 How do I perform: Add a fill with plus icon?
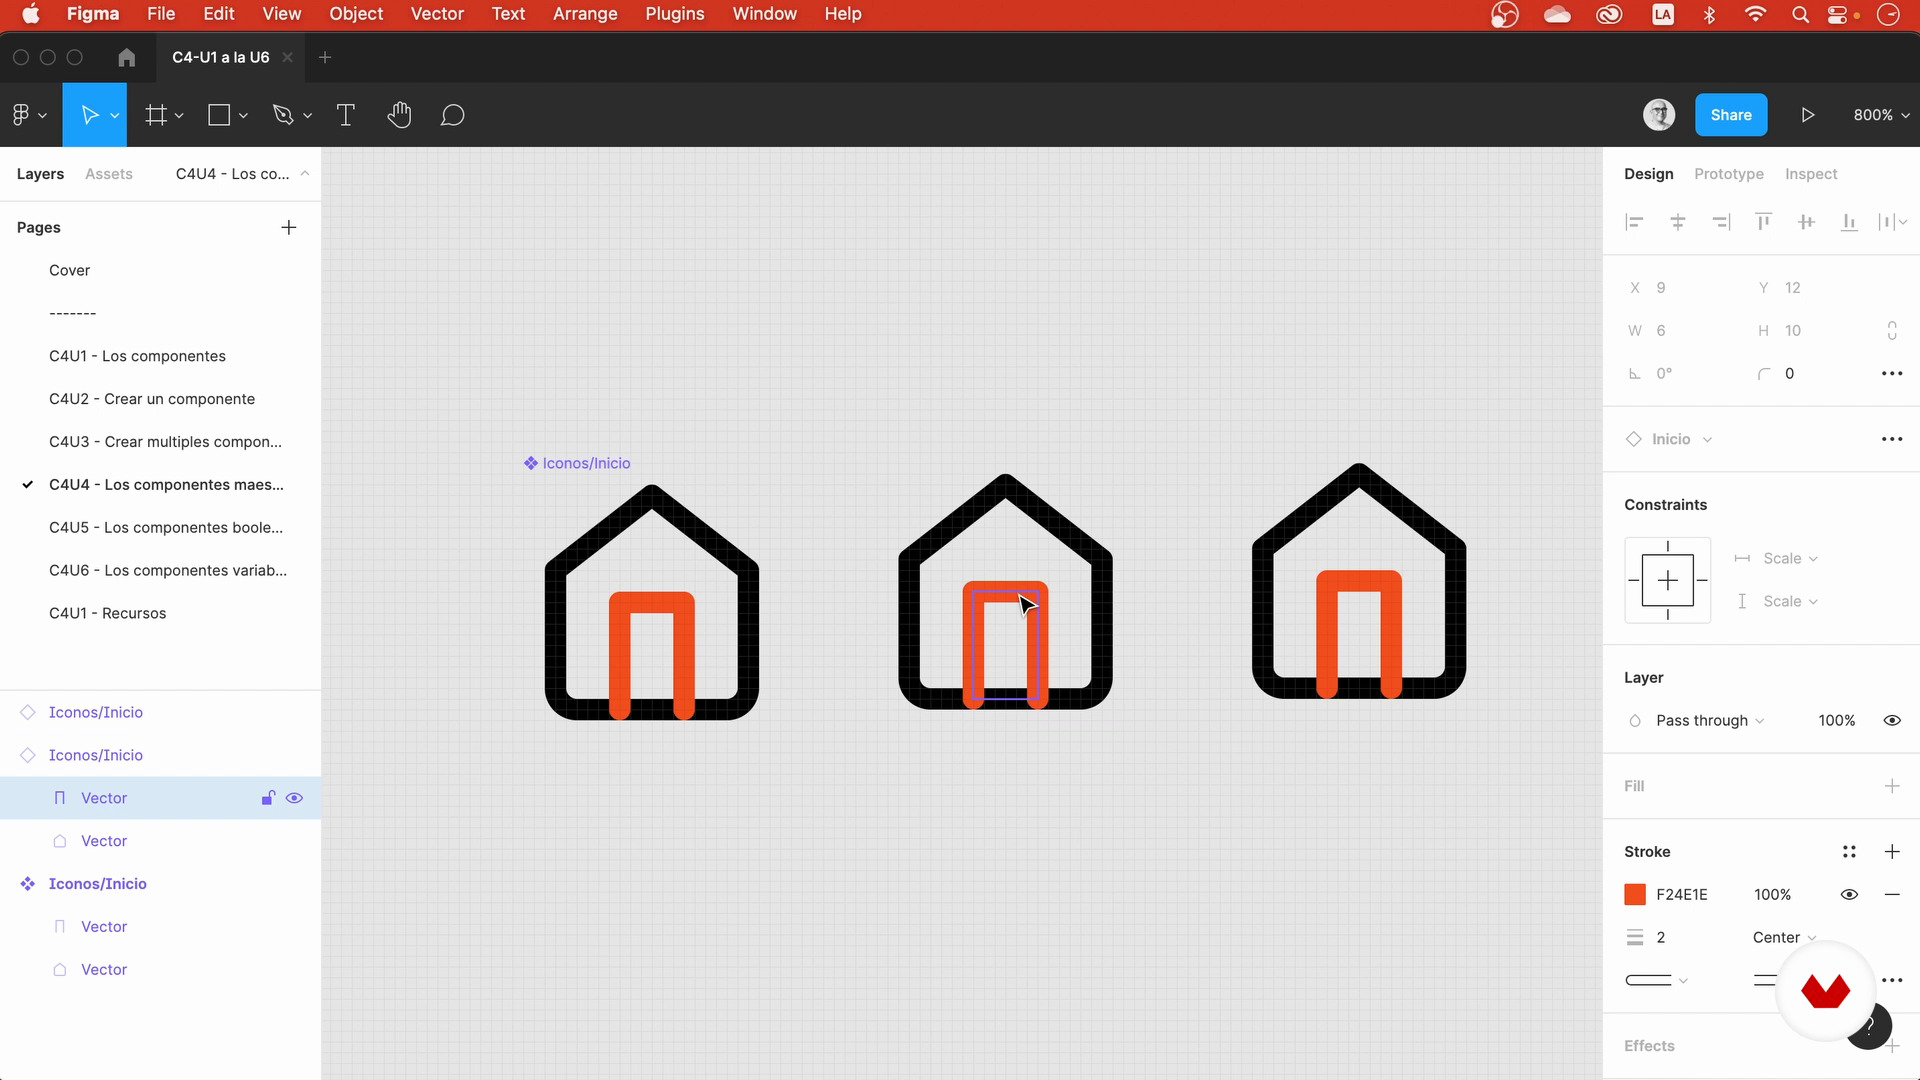(1892, 786)
